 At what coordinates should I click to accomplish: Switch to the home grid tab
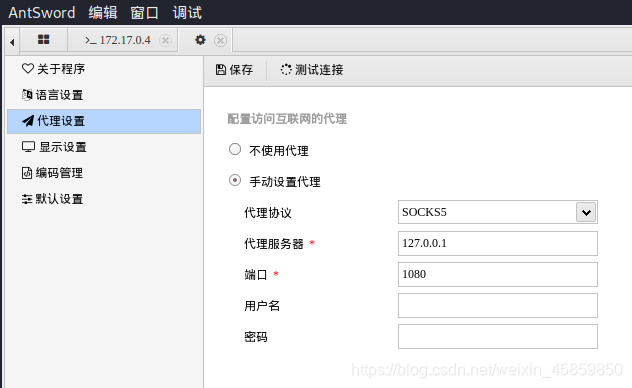point(44,40)
